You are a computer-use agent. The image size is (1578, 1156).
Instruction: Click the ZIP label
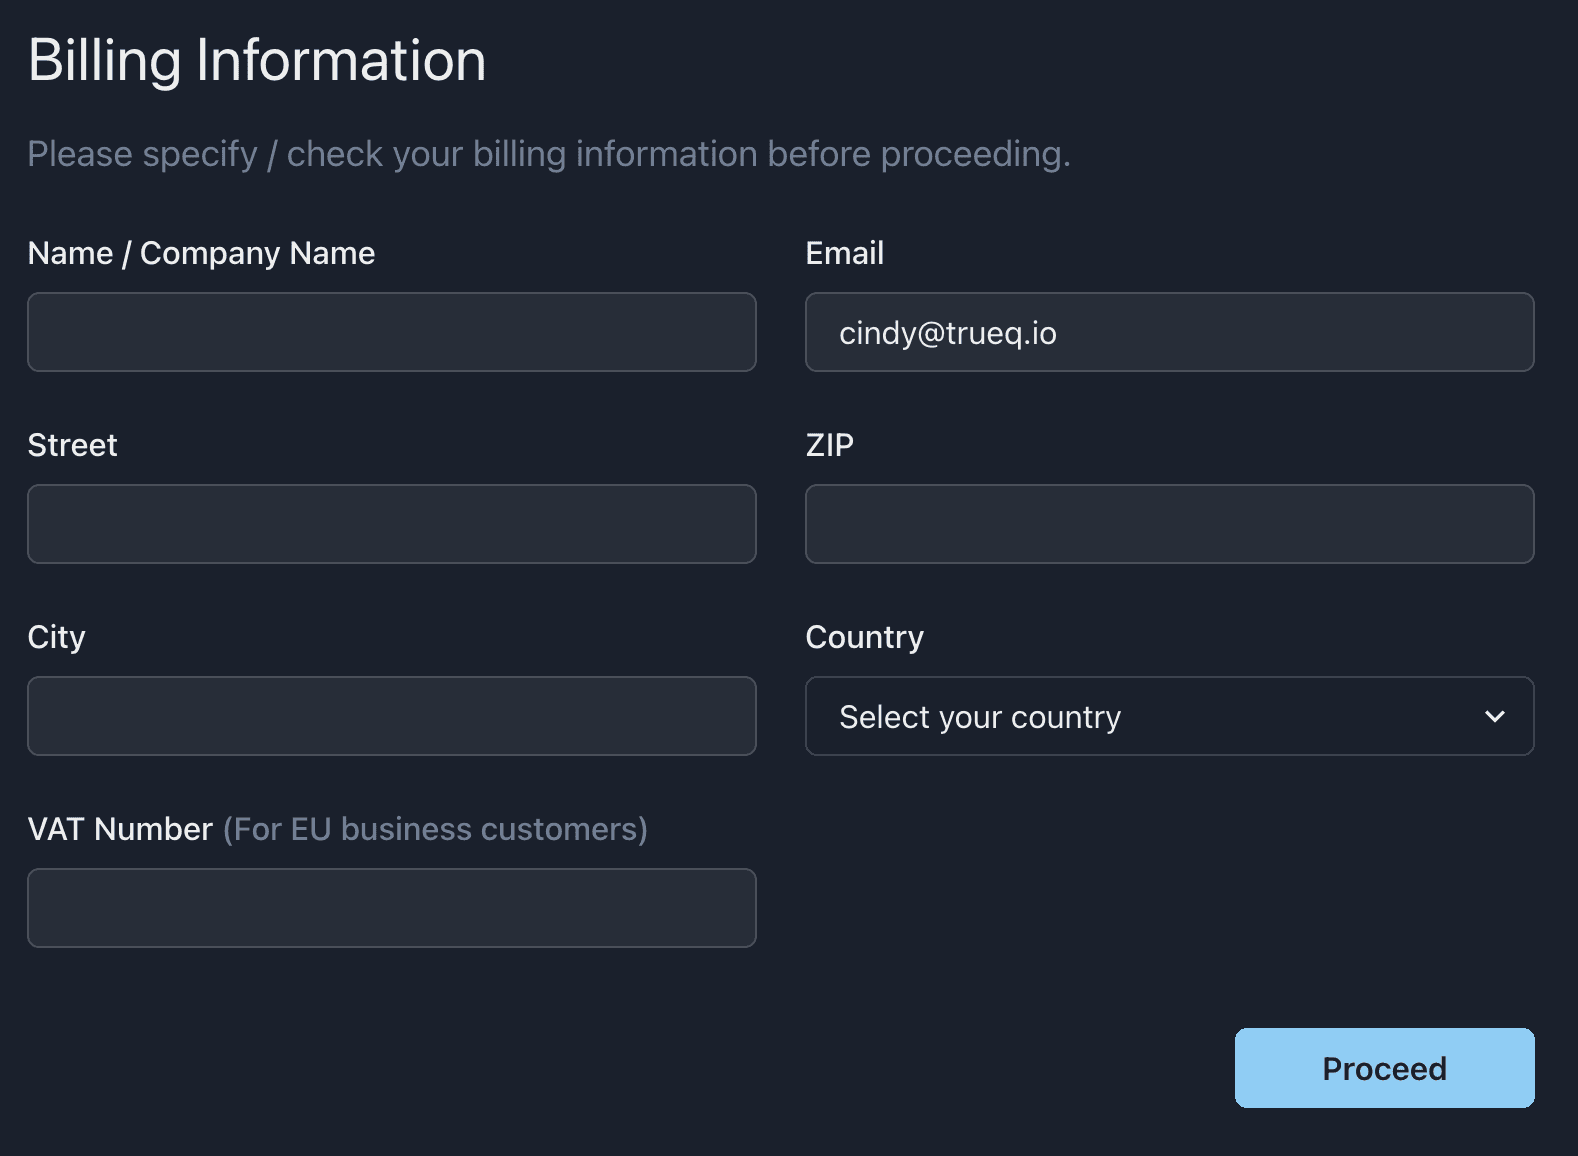point(830,445)
